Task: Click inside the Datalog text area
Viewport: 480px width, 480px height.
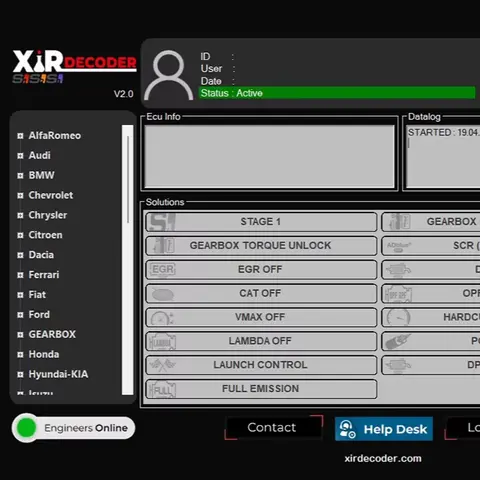Action: point(443,157)
